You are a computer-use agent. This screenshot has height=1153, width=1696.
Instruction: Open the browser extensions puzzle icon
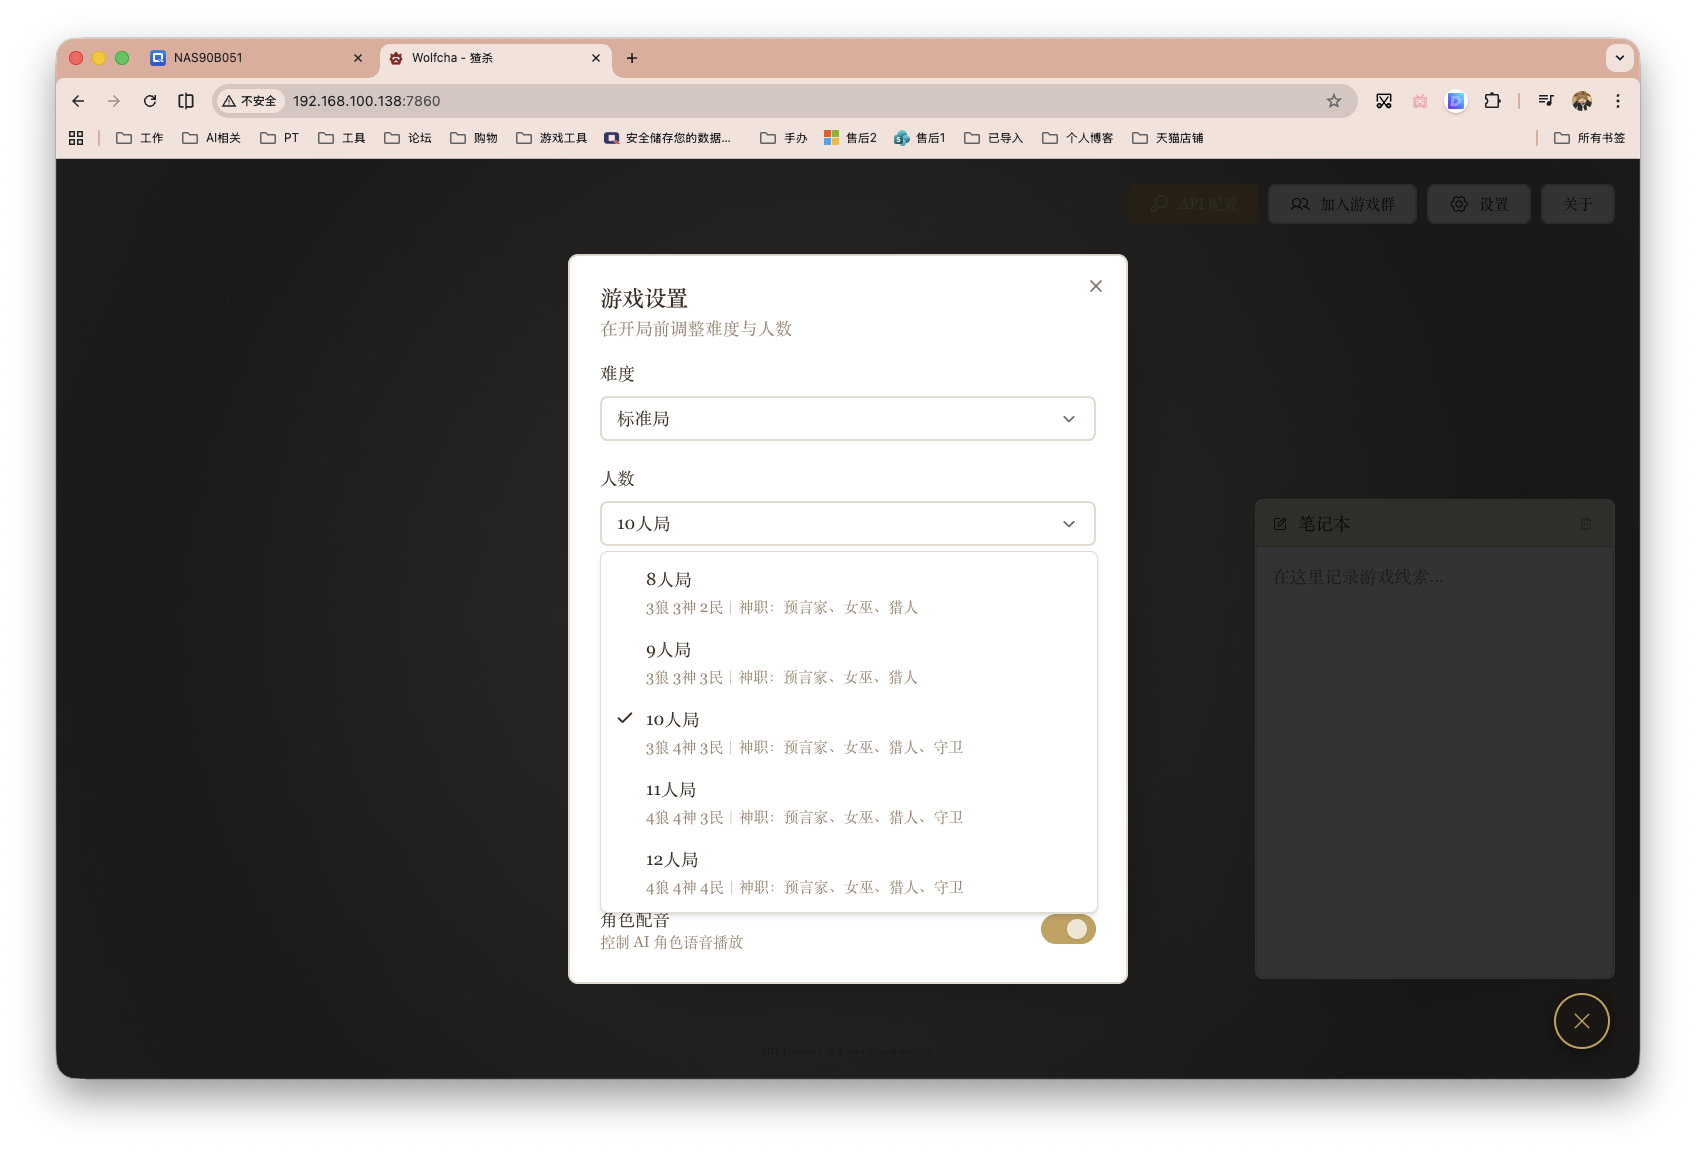click(x=1493, y=101)
